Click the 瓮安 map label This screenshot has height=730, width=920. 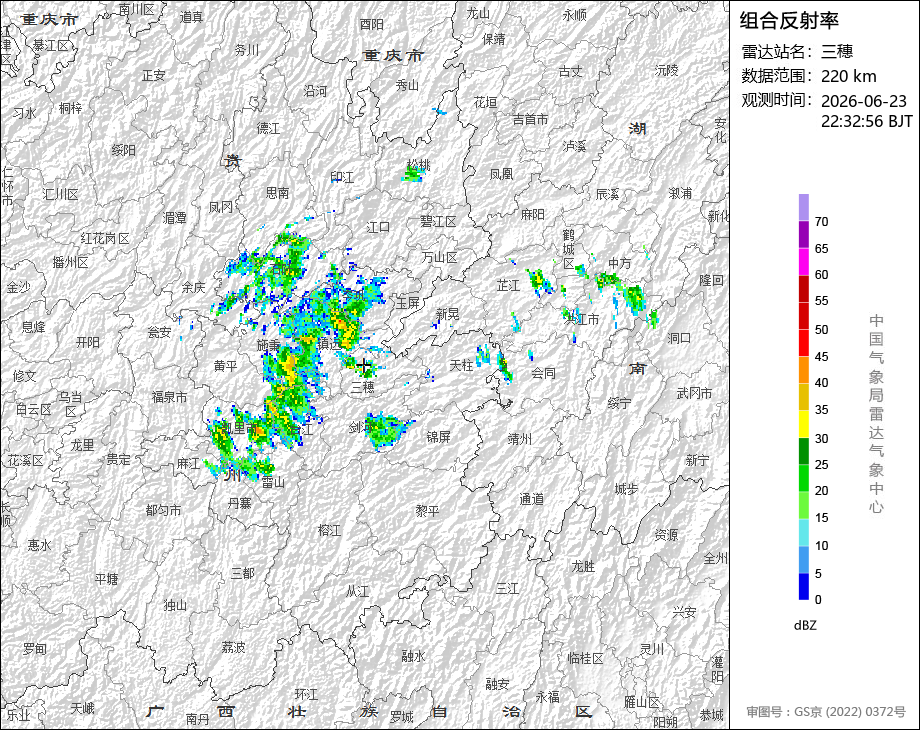tap(159, 333)
